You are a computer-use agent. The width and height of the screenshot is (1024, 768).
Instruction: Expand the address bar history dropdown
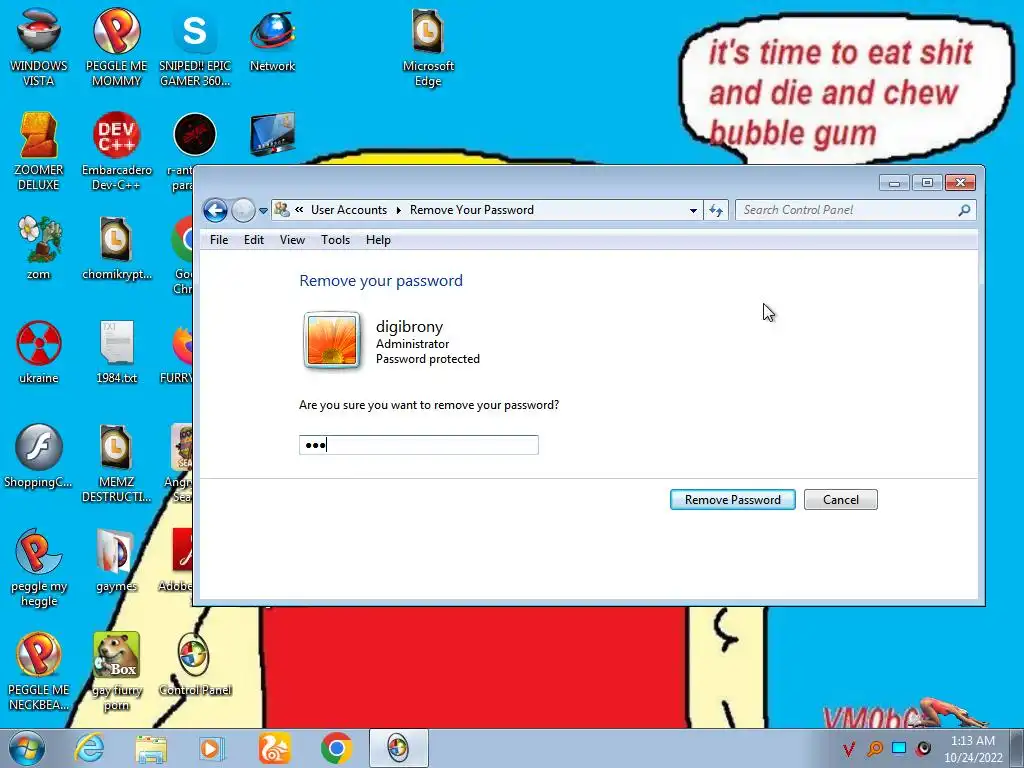point(693,210)
